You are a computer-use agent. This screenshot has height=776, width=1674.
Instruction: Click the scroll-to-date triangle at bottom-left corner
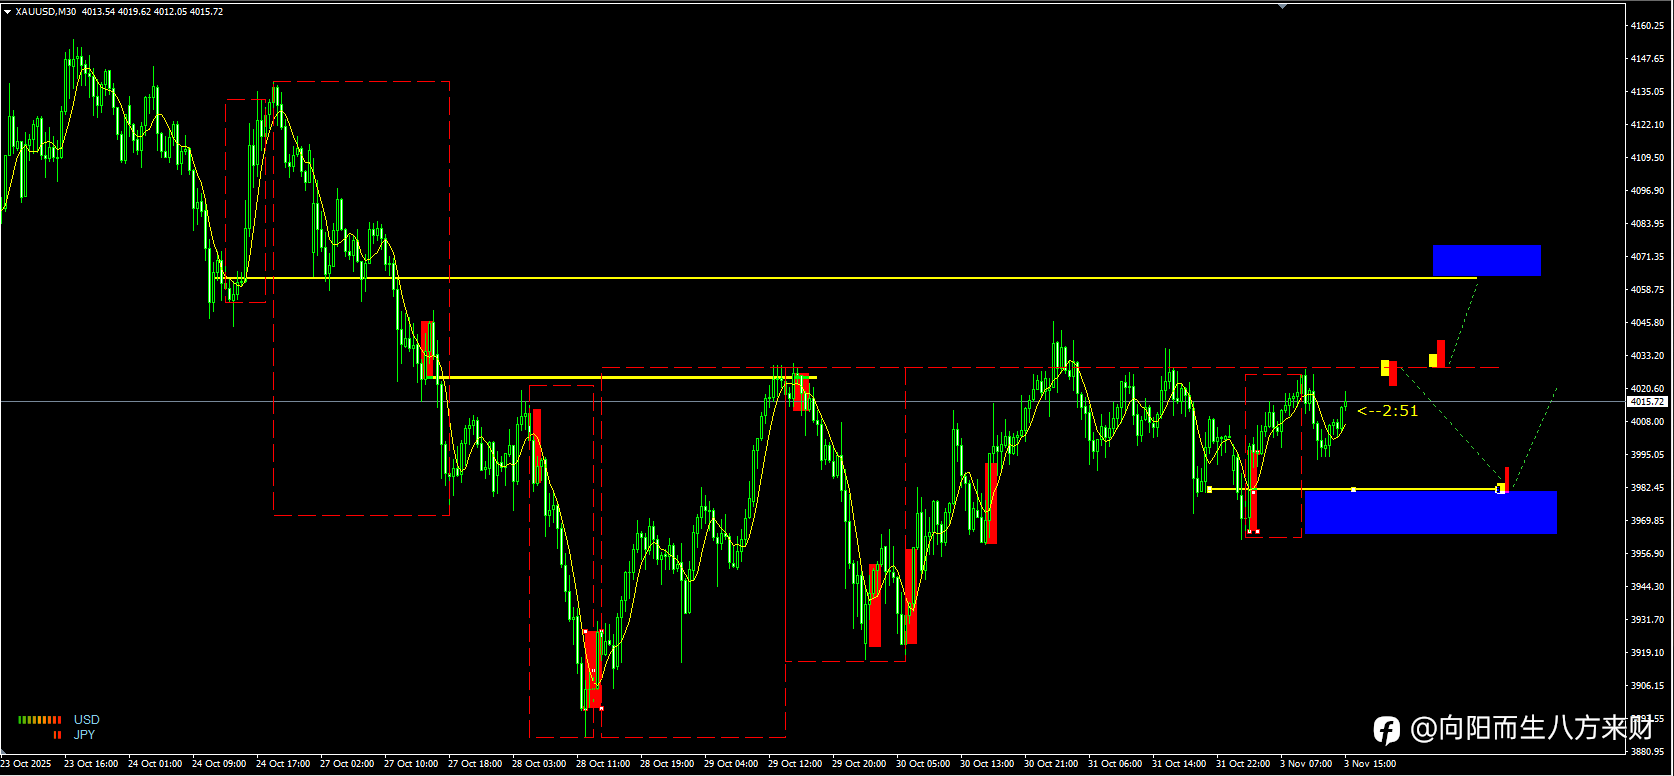point(4,752)
